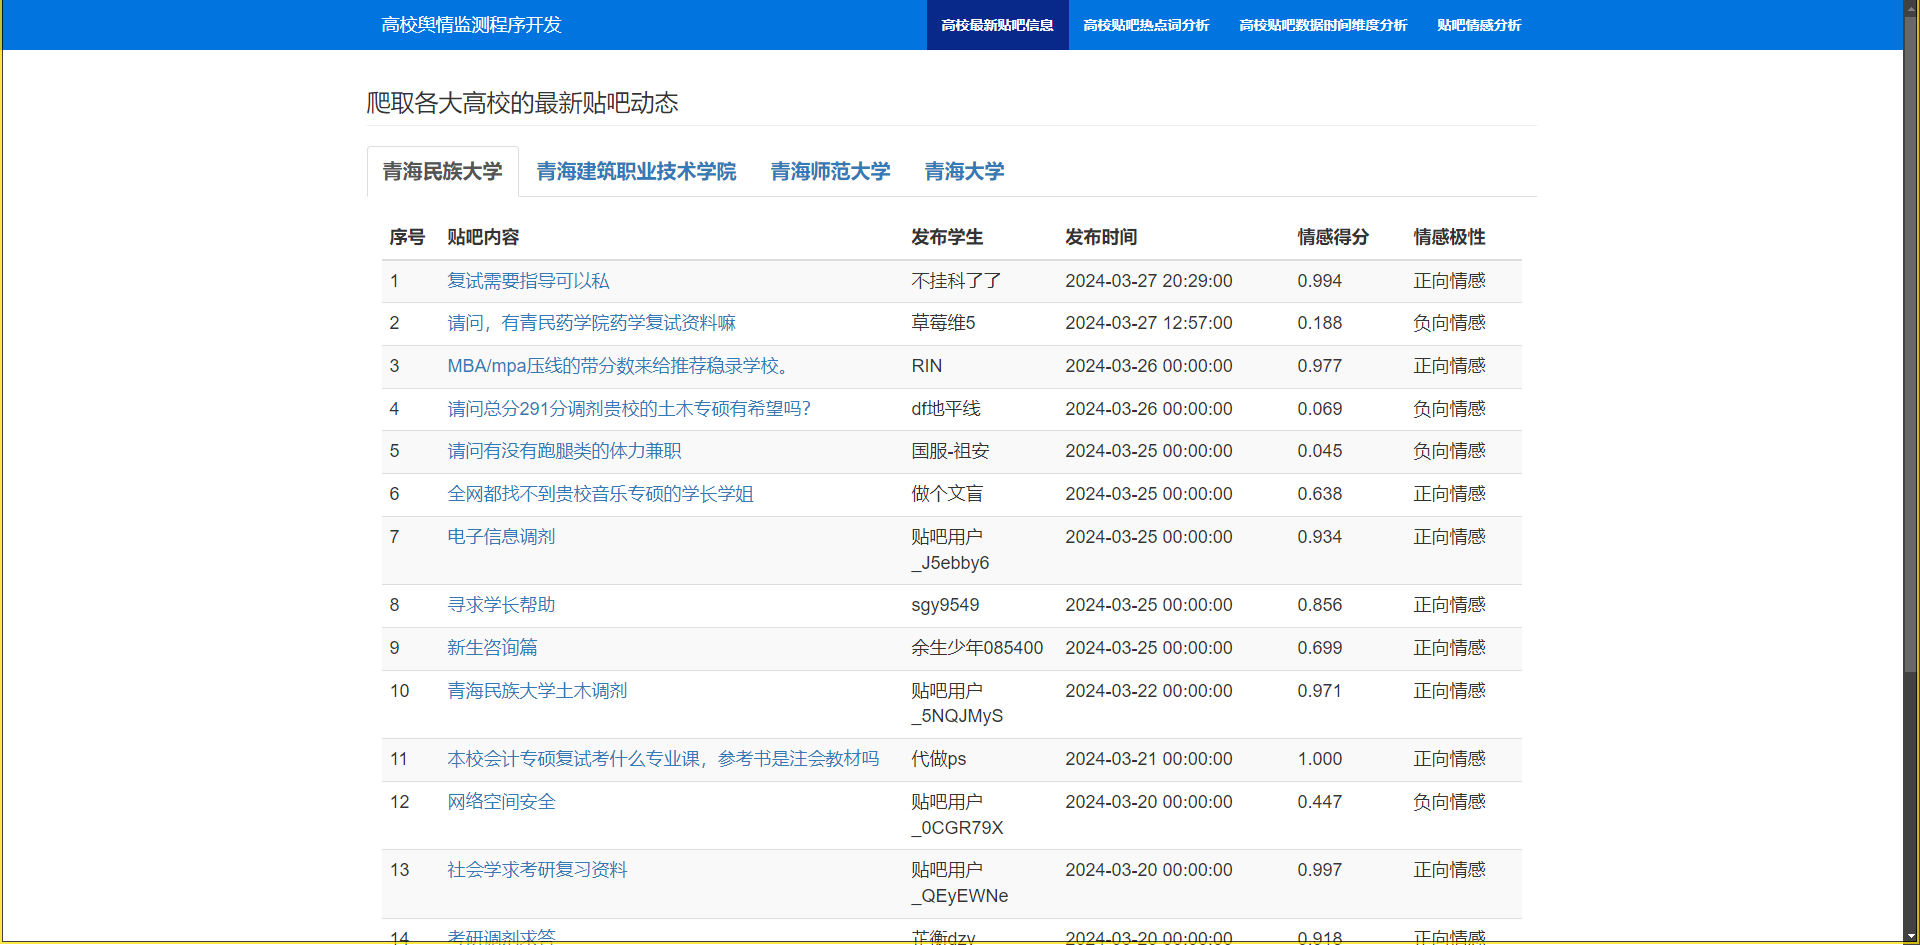The image size is (1920, 945).
Task: Open the 高校最新贴吧信息 nav item
Action: pos(997,25)
